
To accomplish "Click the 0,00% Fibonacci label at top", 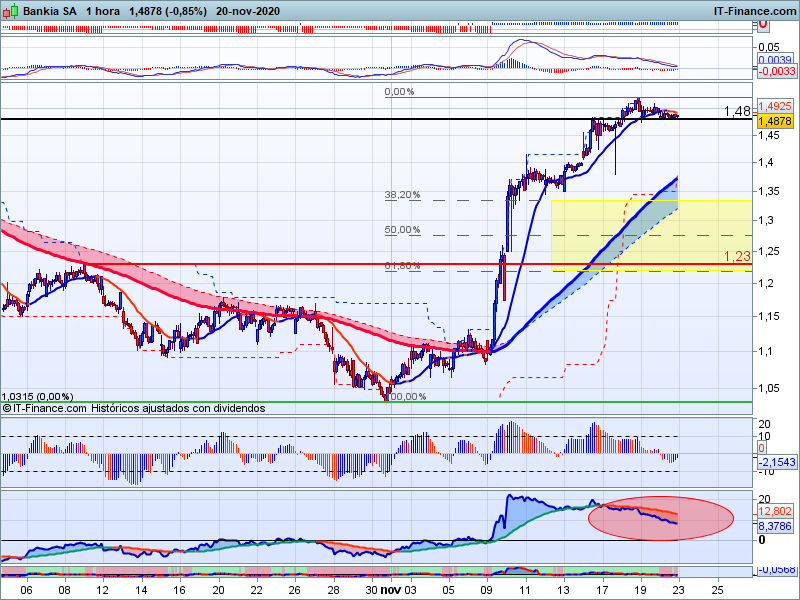I will tap(399, 92).
